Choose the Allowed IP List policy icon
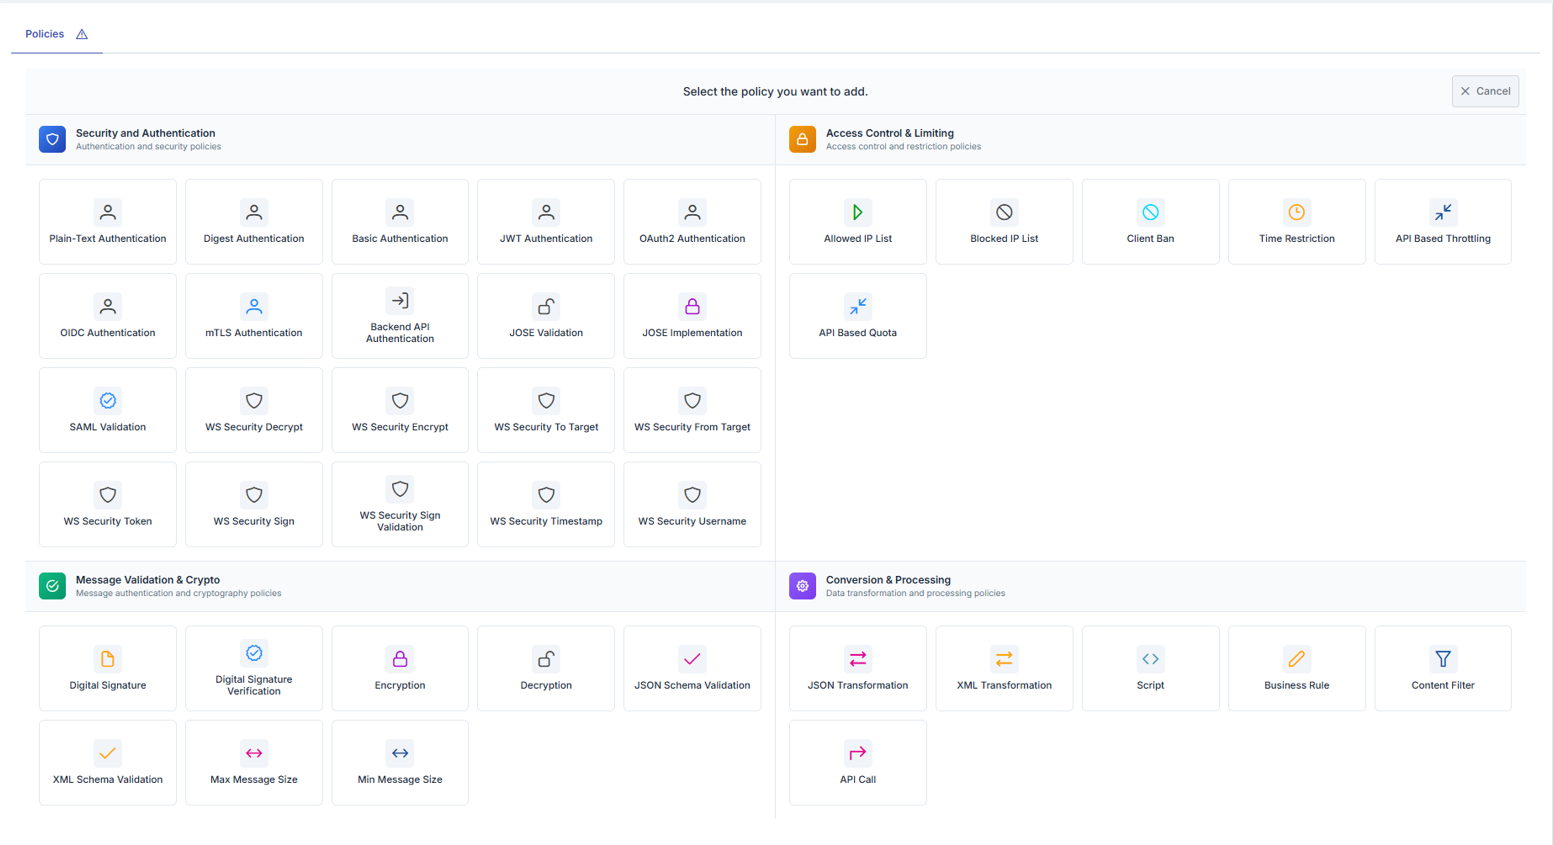The width and height of the screenshot is (1553, 845). (857, 212)
